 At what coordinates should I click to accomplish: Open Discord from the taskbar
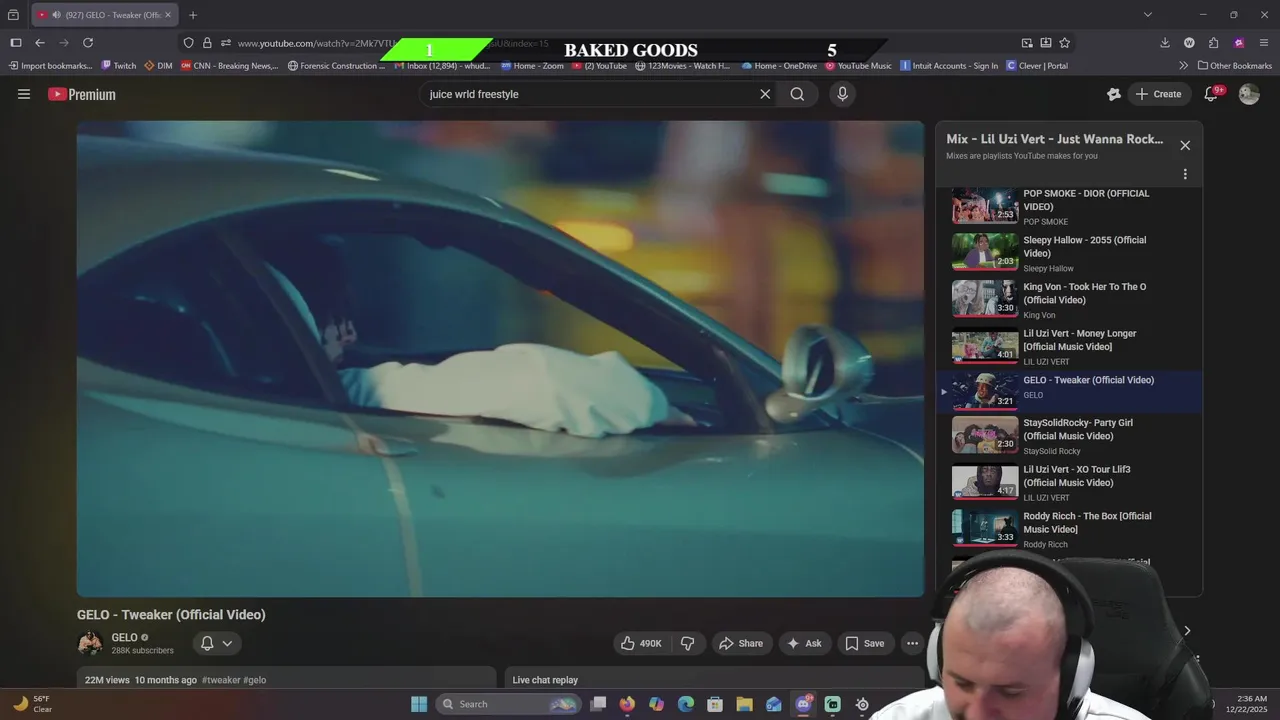click(803, 704)
